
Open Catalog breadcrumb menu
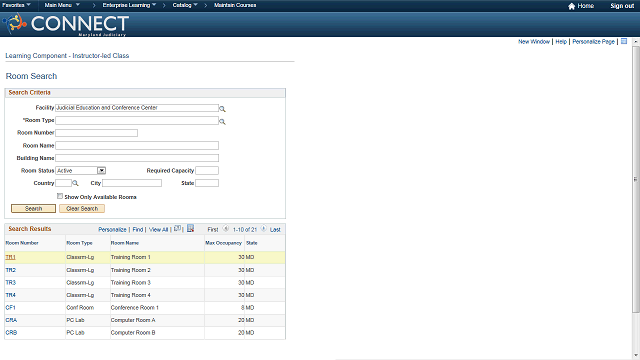pos(185,5)
